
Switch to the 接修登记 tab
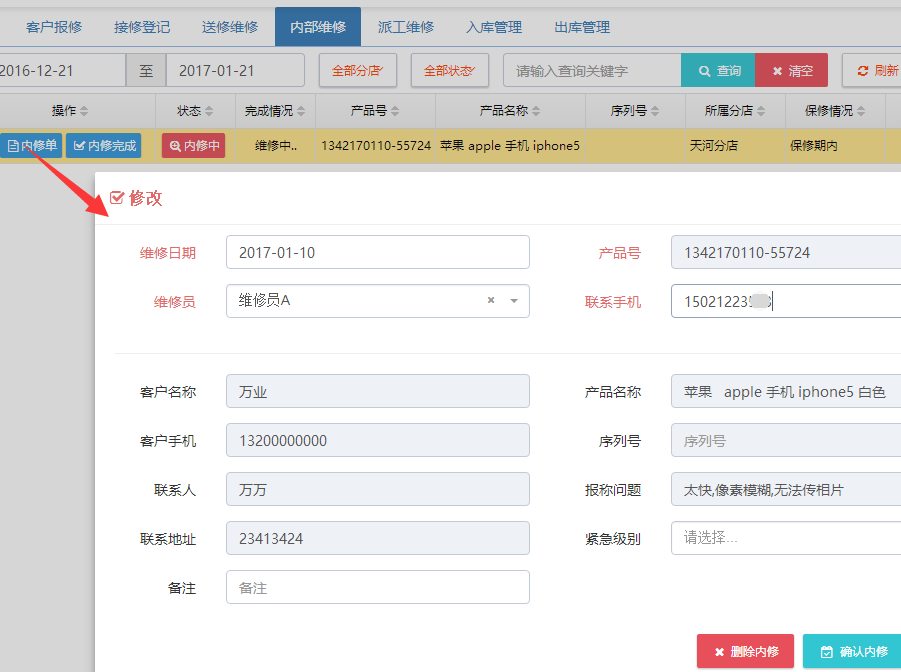click(142, 27)
